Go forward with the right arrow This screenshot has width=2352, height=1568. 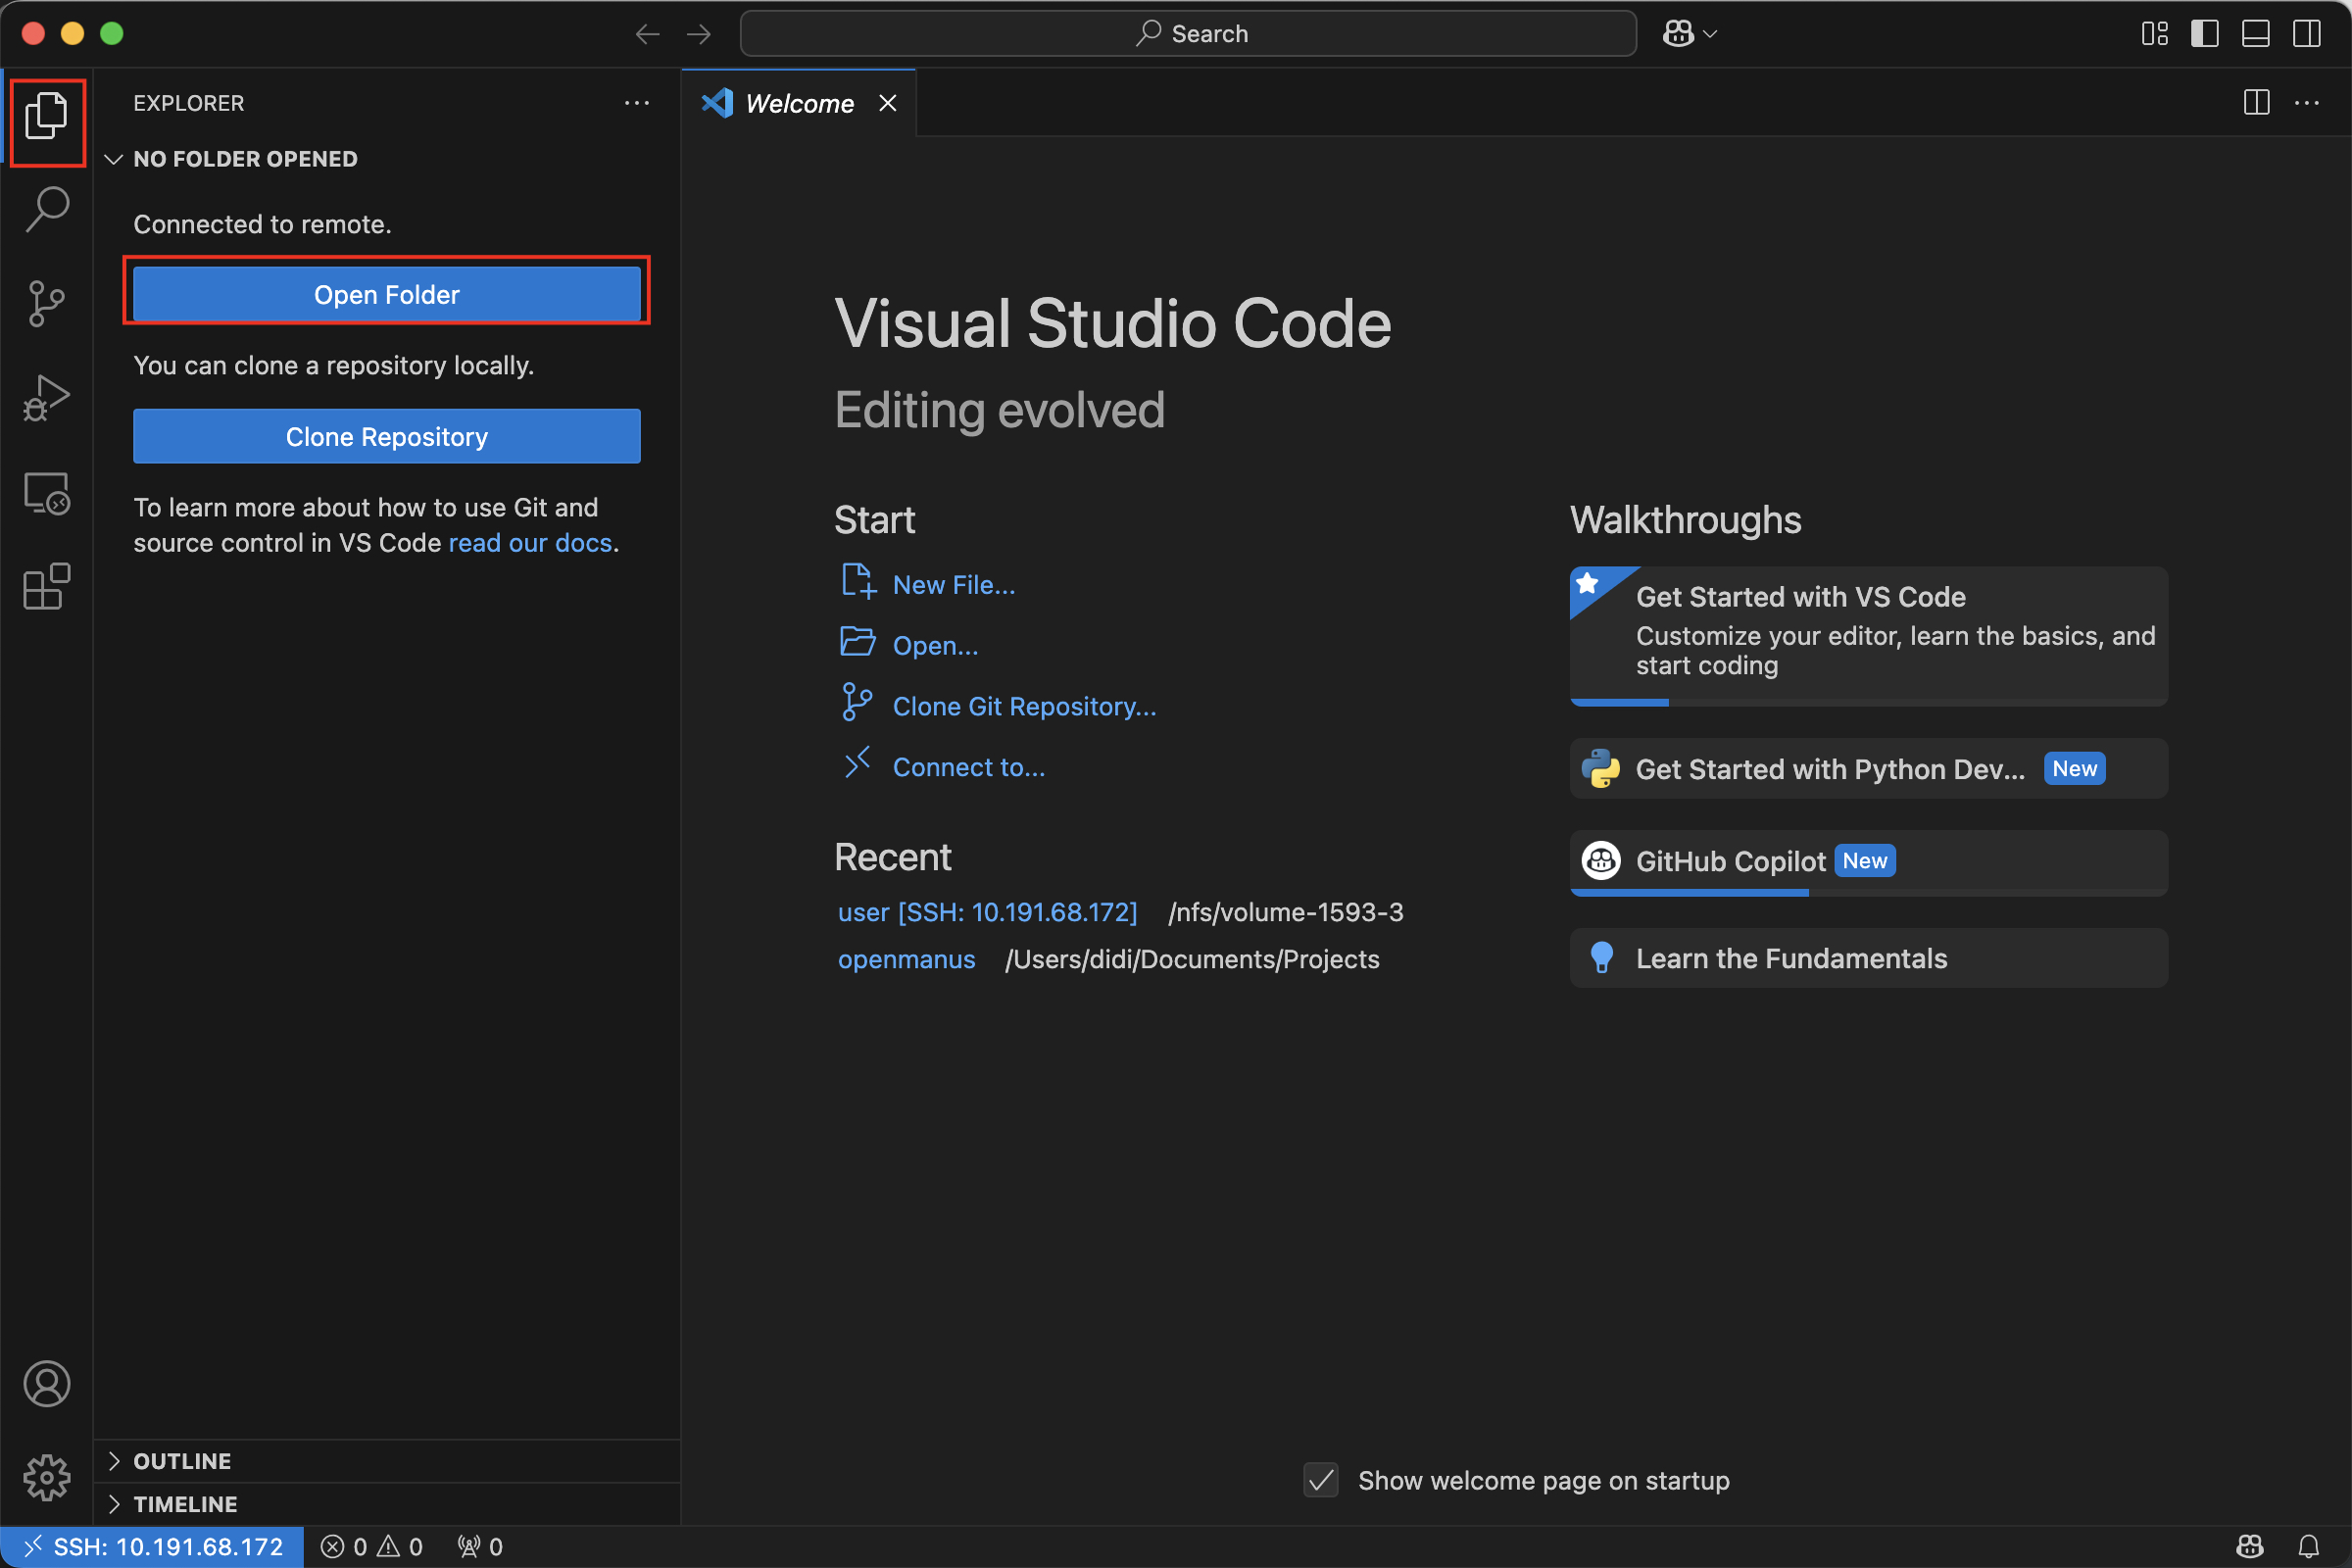coord(699,34)
